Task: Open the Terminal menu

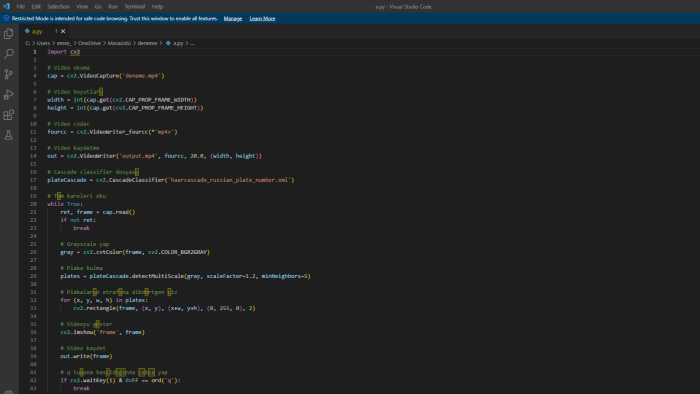Action: pos(134,7)
